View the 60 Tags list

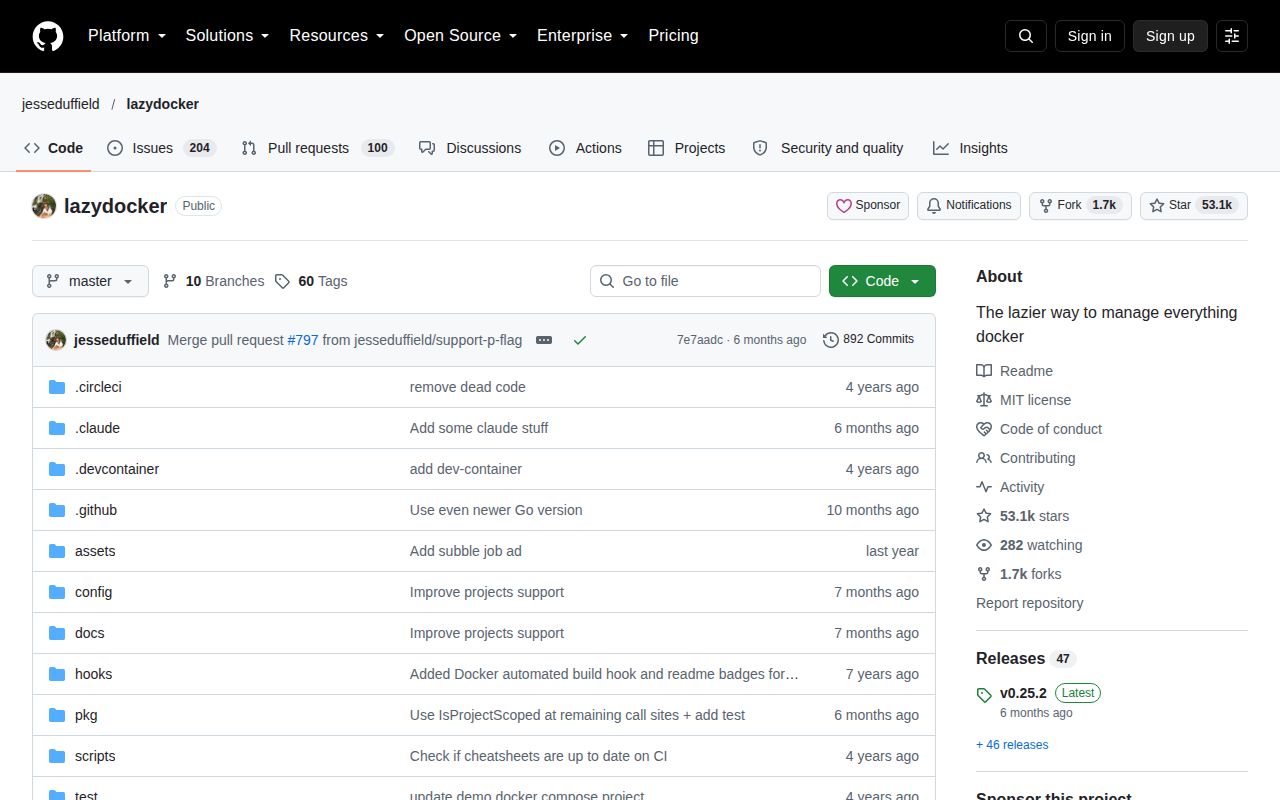click(311, 281)
